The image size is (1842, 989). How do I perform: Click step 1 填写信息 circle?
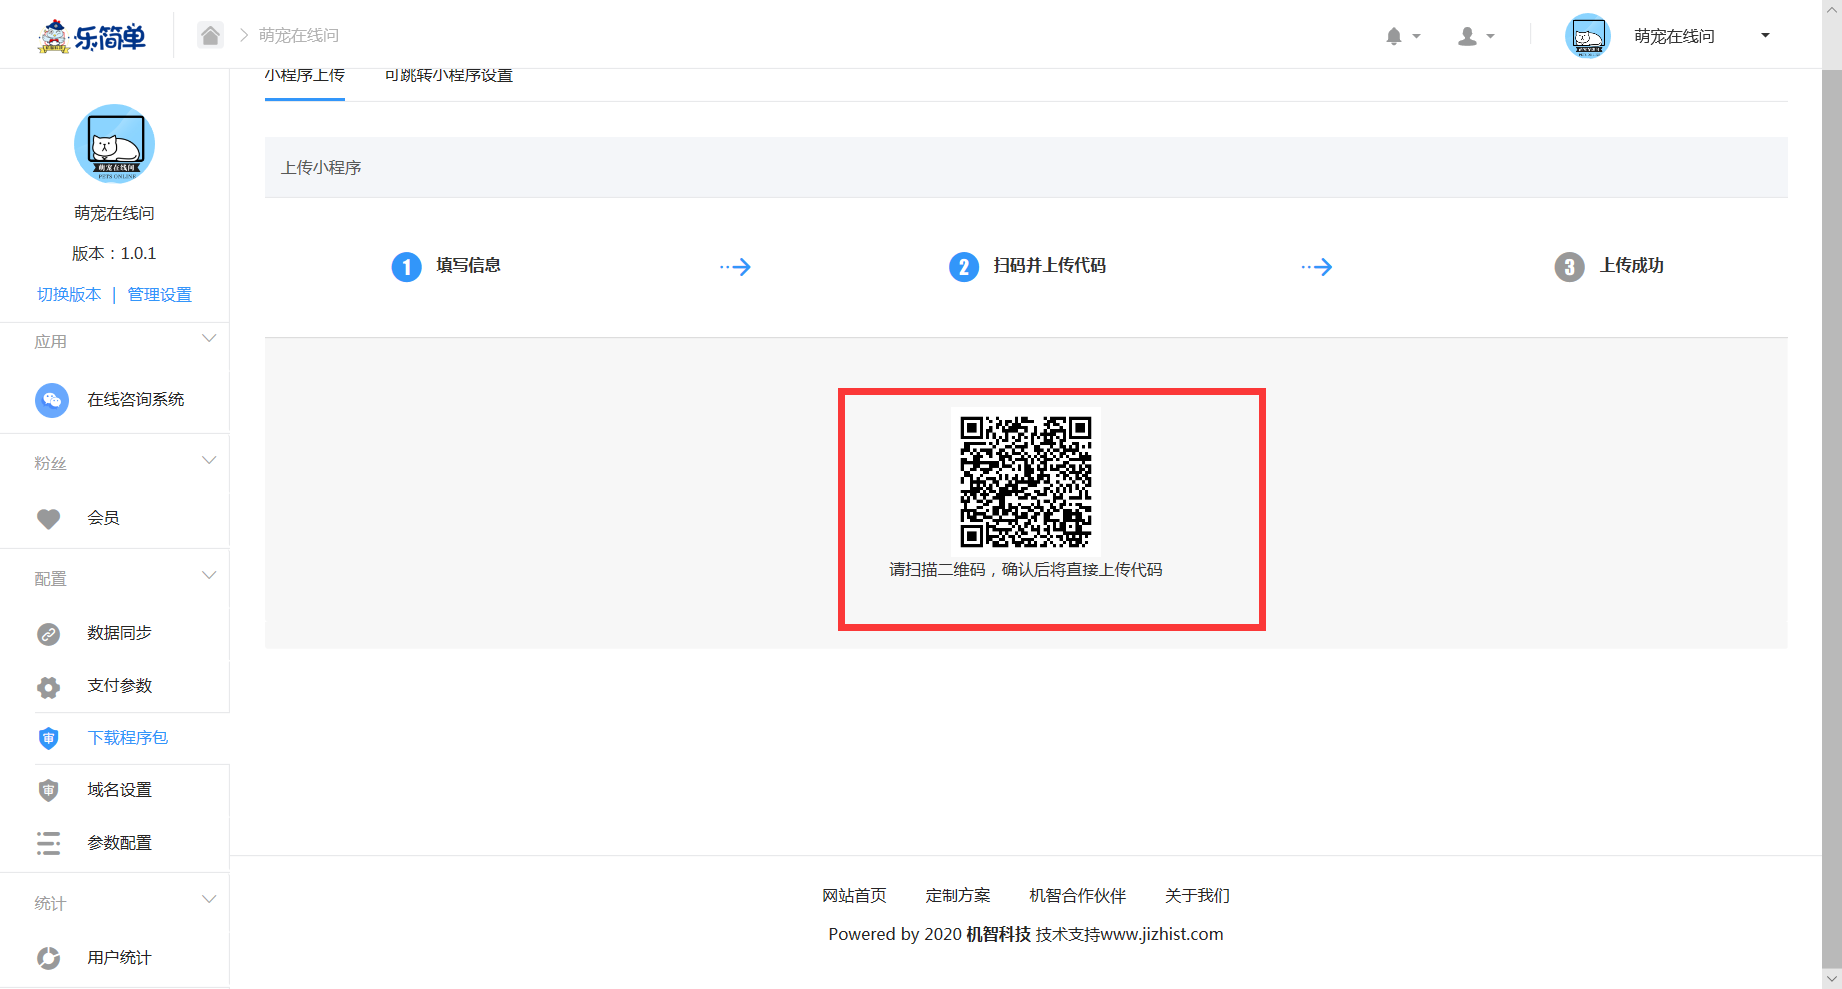[406, 267]
